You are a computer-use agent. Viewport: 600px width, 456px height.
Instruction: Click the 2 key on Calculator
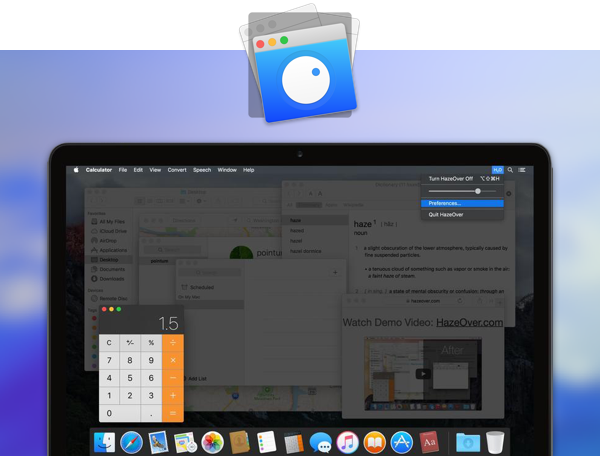click(130, 396)
